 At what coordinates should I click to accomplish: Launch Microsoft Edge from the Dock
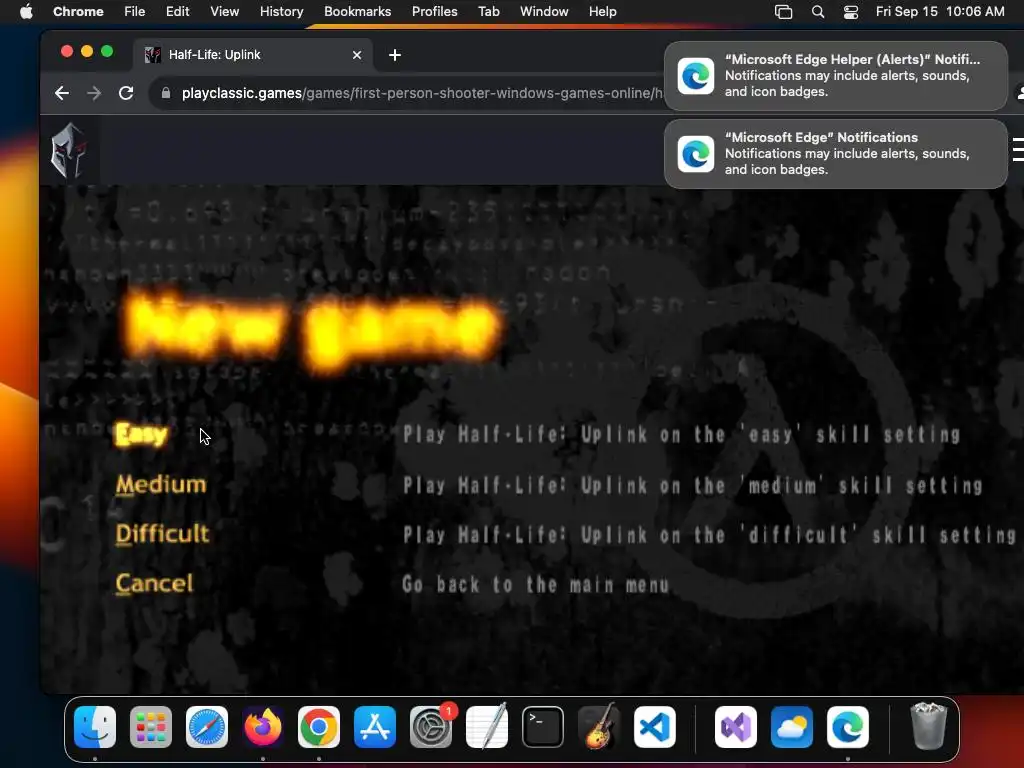pyautogui.click(x=848, y=727)
